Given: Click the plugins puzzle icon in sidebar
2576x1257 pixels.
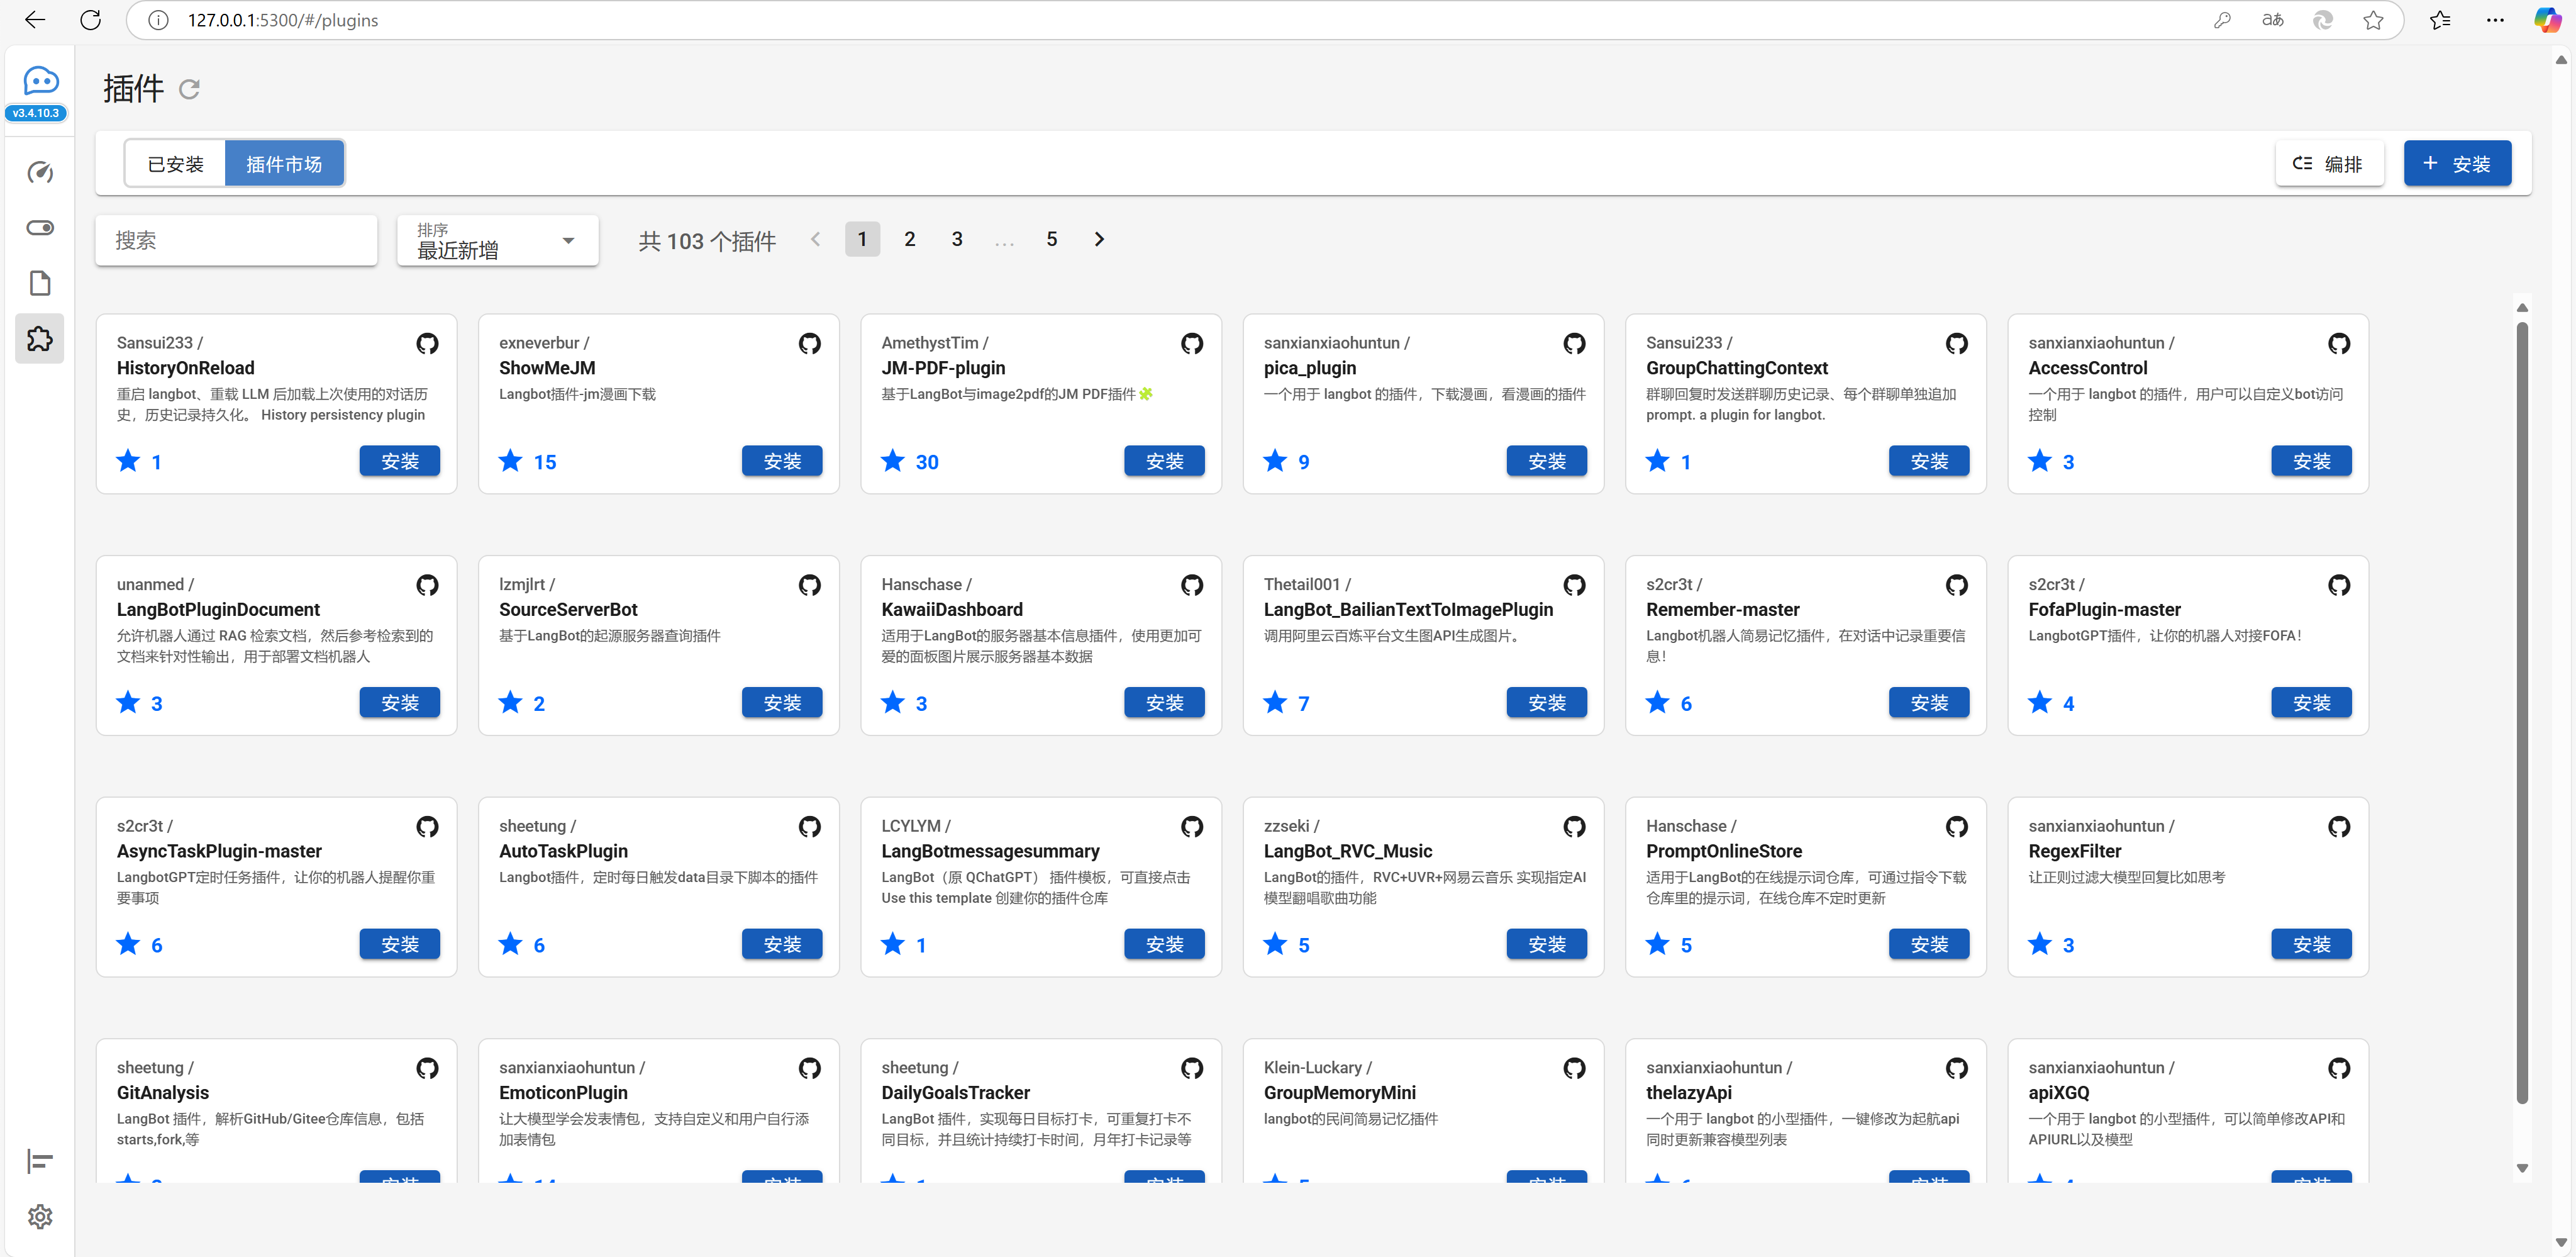Looking at the screenshot, I should click(40, 339).
